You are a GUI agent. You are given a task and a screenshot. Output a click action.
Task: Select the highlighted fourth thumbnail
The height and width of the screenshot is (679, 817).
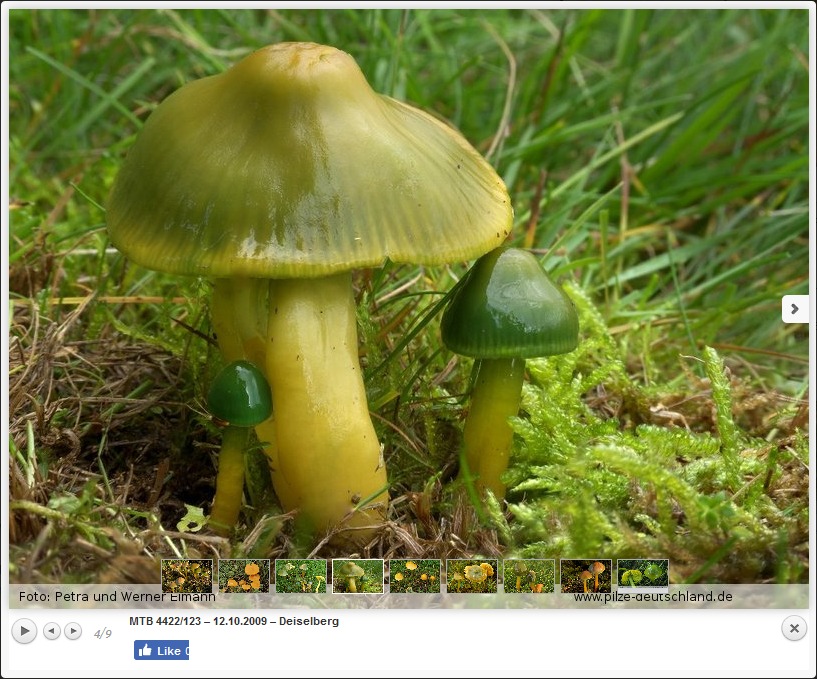(x=358, y=576)
